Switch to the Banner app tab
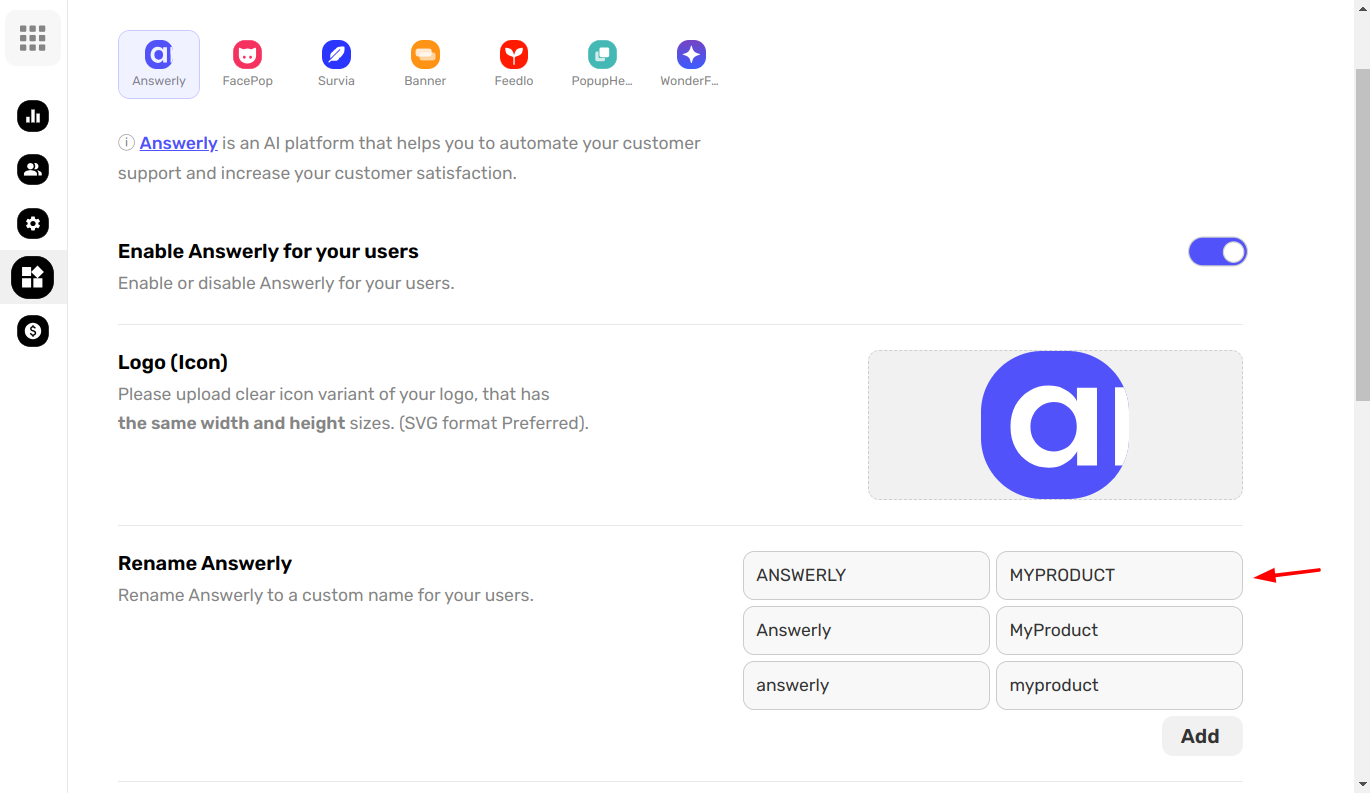 (425, 64)
